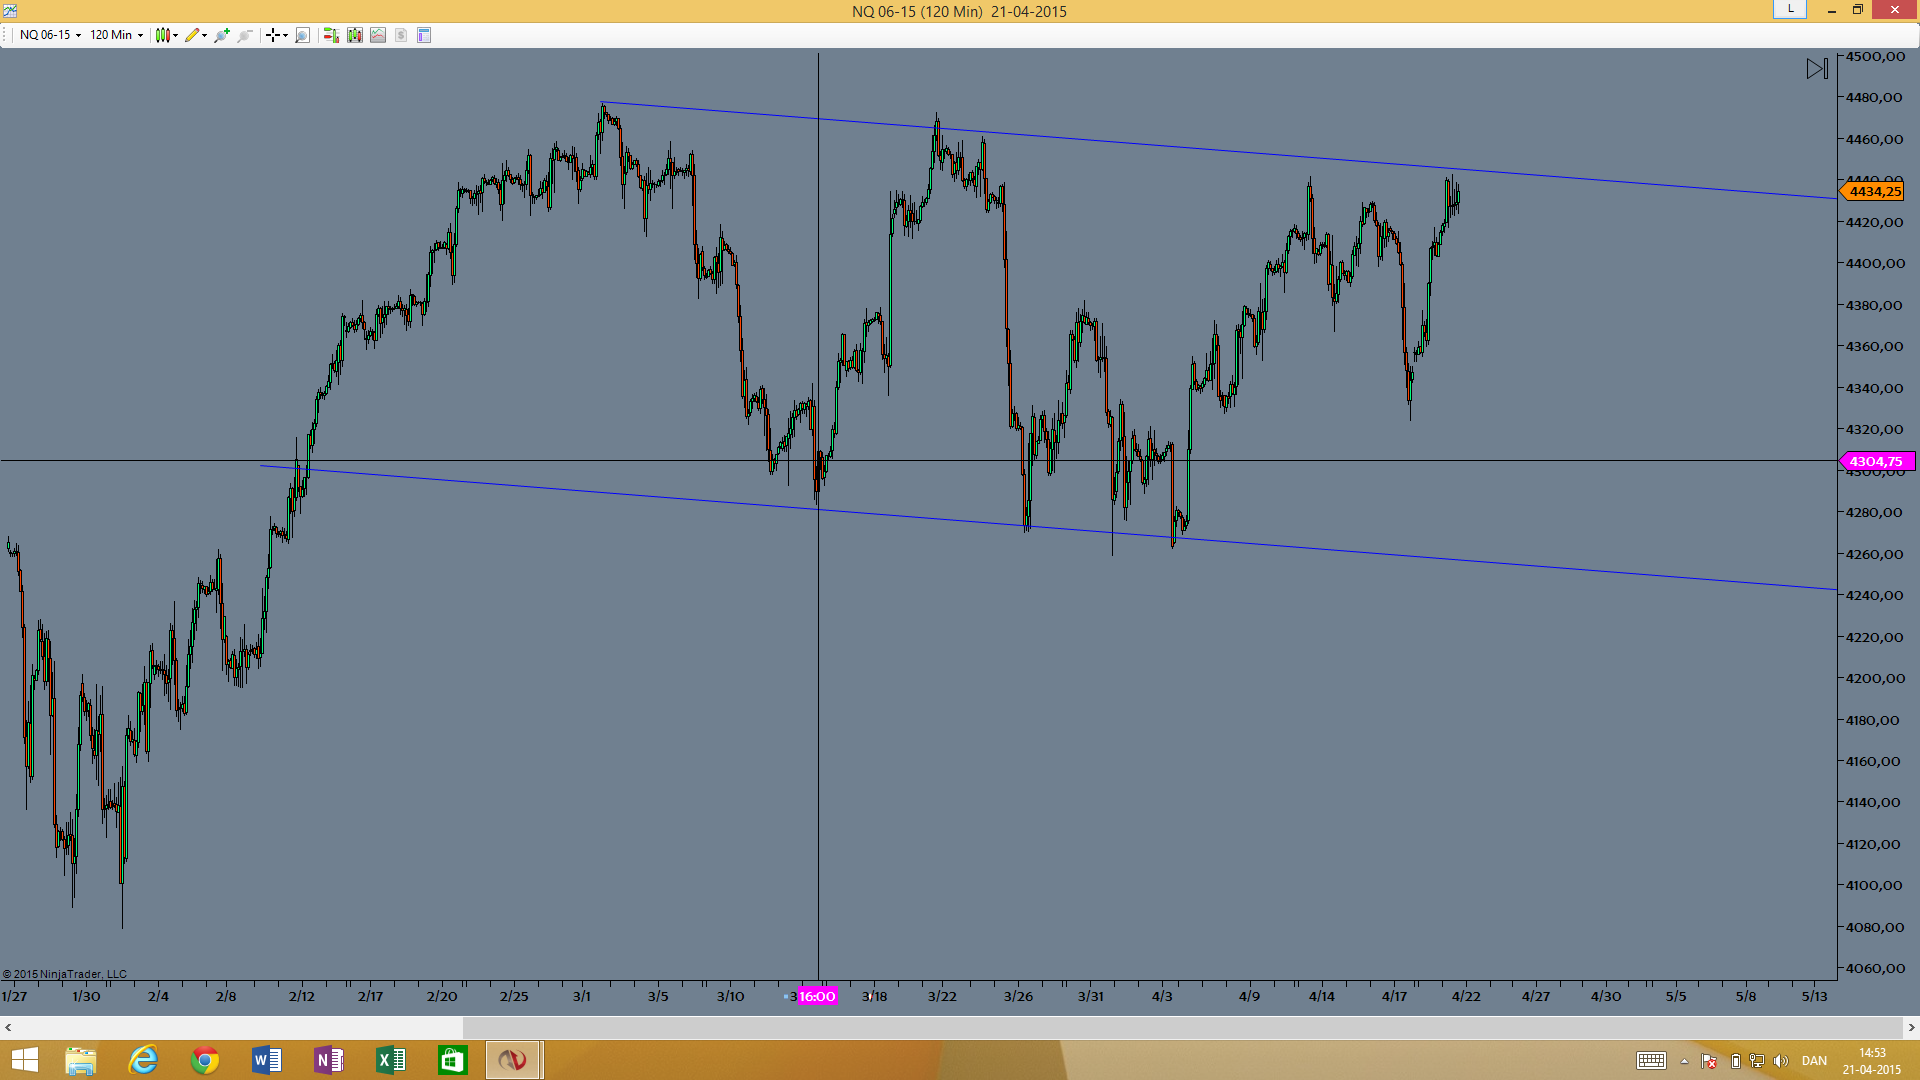The height and width of the screenshot is (1080, 1920).
Task: Toggle the strategies dollar icon
Action: (401, 35)
